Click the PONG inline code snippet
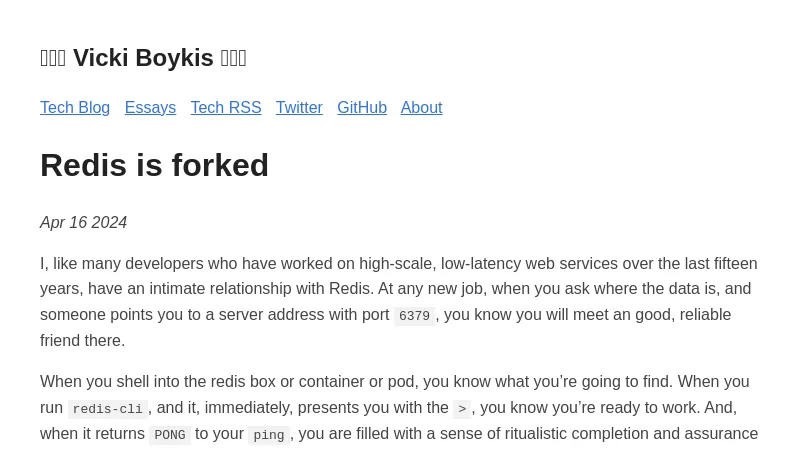The image size is (800, 450). pyautogui.click(x=169, y=435)
